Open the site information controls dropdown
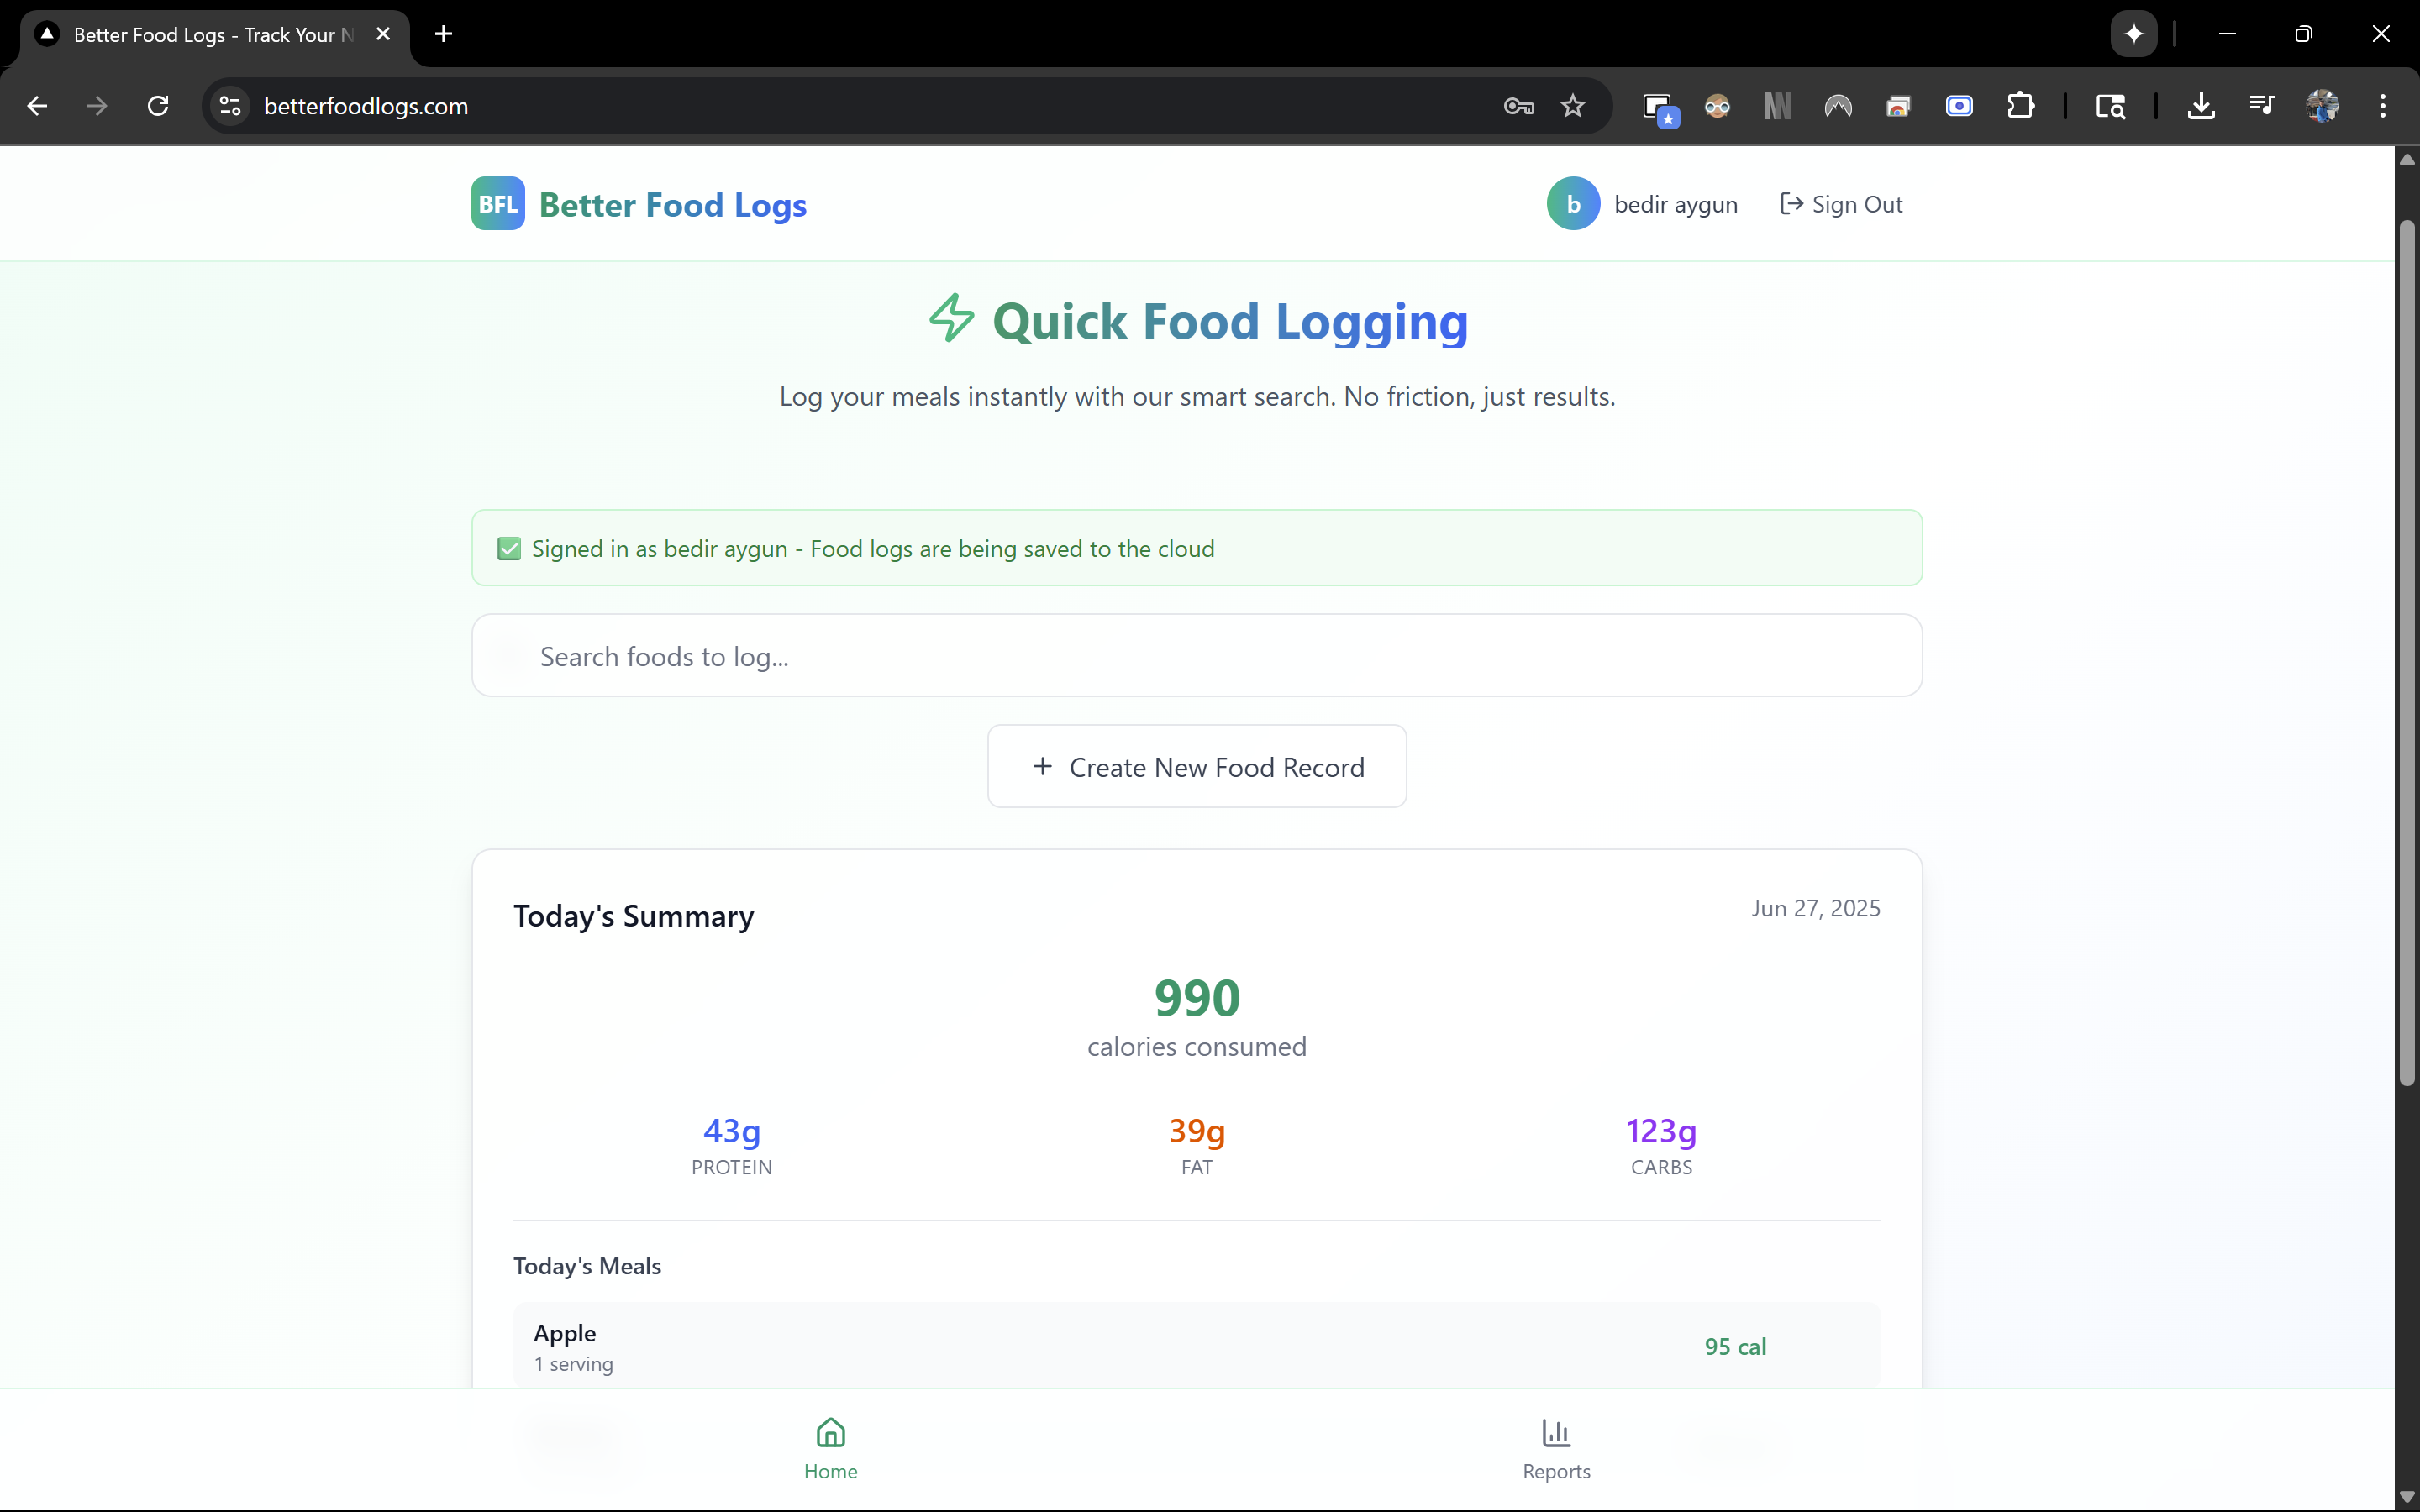Screen dimensions: 2420x1512 coord(228,105)
